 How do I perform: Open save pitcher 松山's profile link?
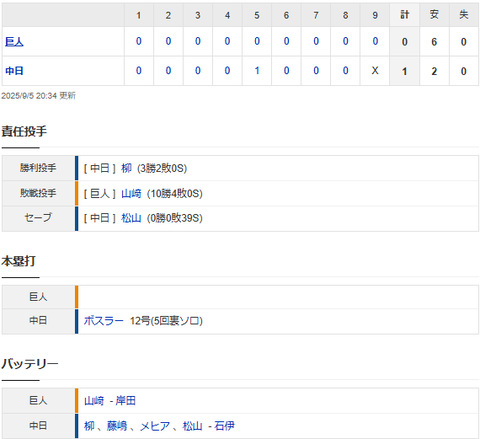(x=131, y=218)
